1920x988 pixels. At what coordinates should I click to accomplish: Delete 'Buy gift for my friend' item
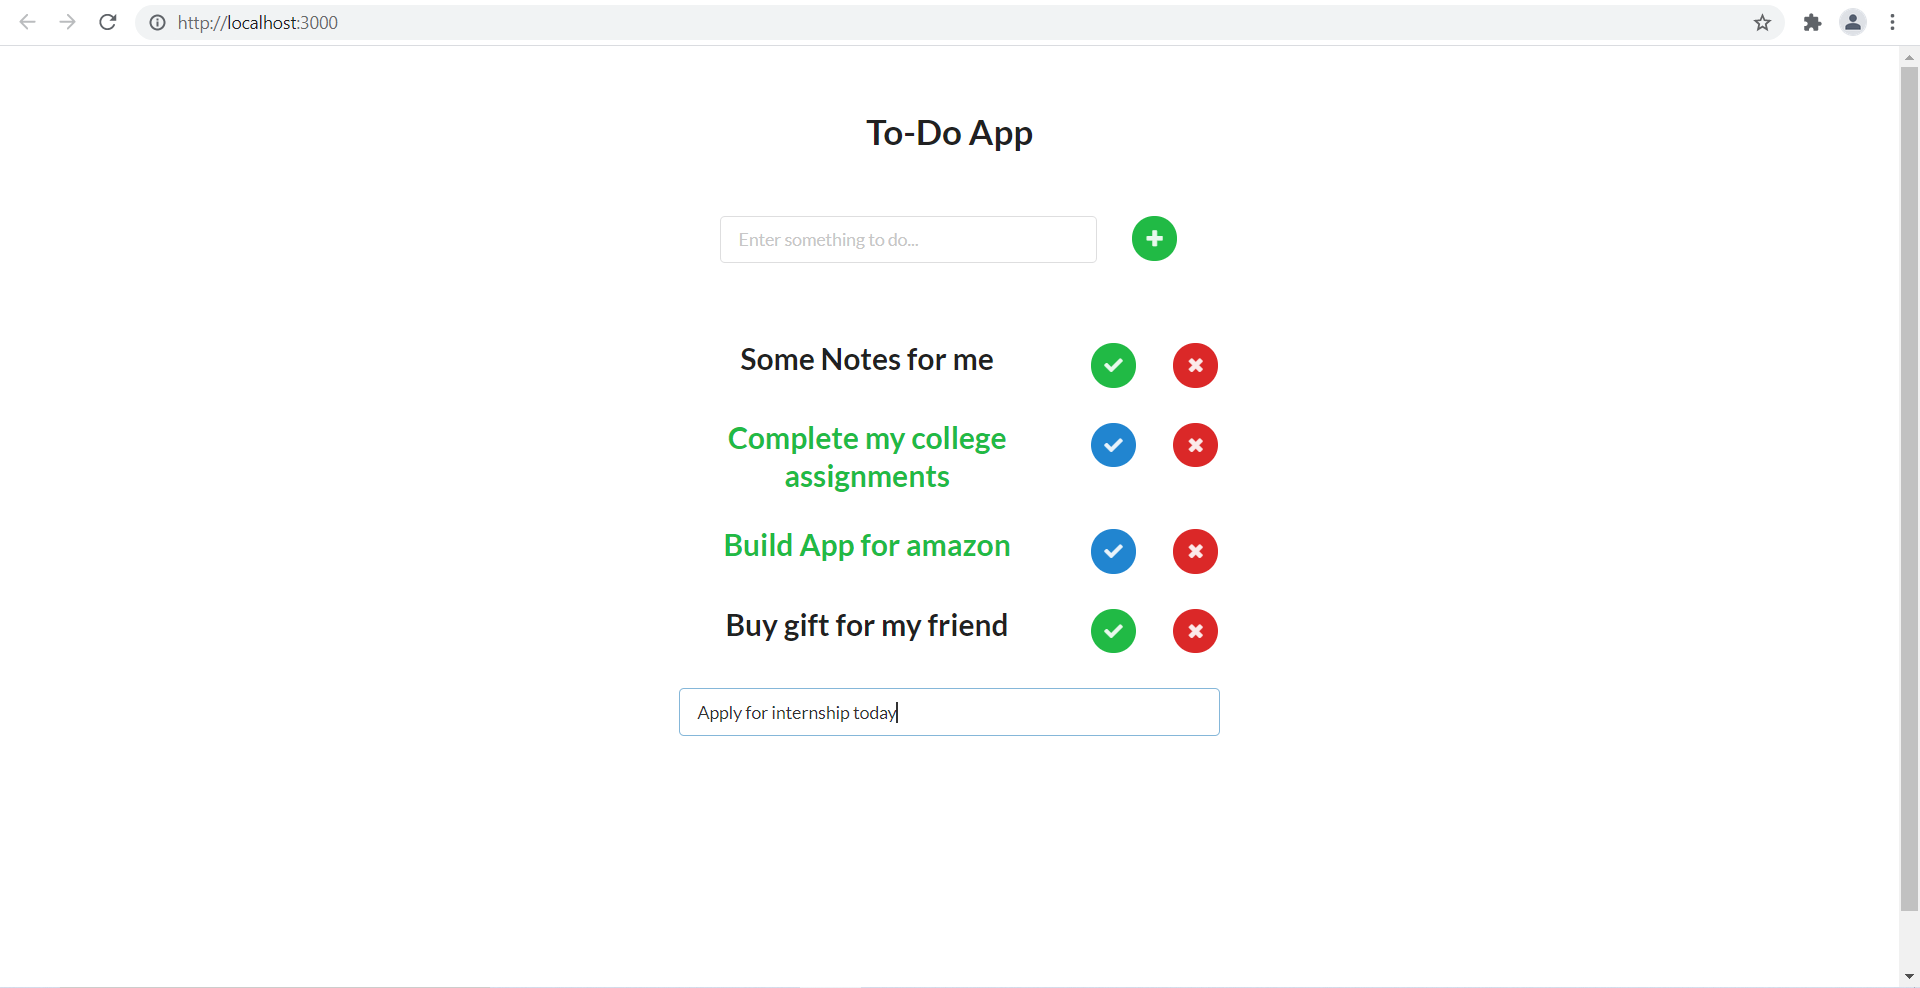[1195, 631]
